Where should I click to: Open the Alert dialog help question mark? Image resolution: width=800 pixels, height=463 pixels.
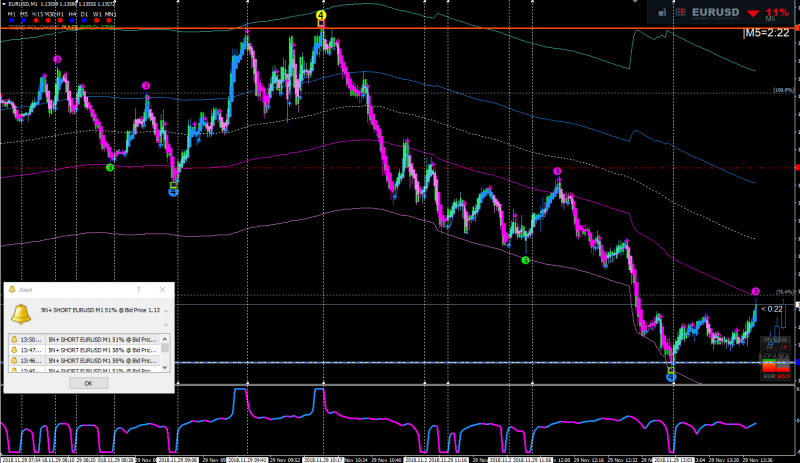click(138, 289)
